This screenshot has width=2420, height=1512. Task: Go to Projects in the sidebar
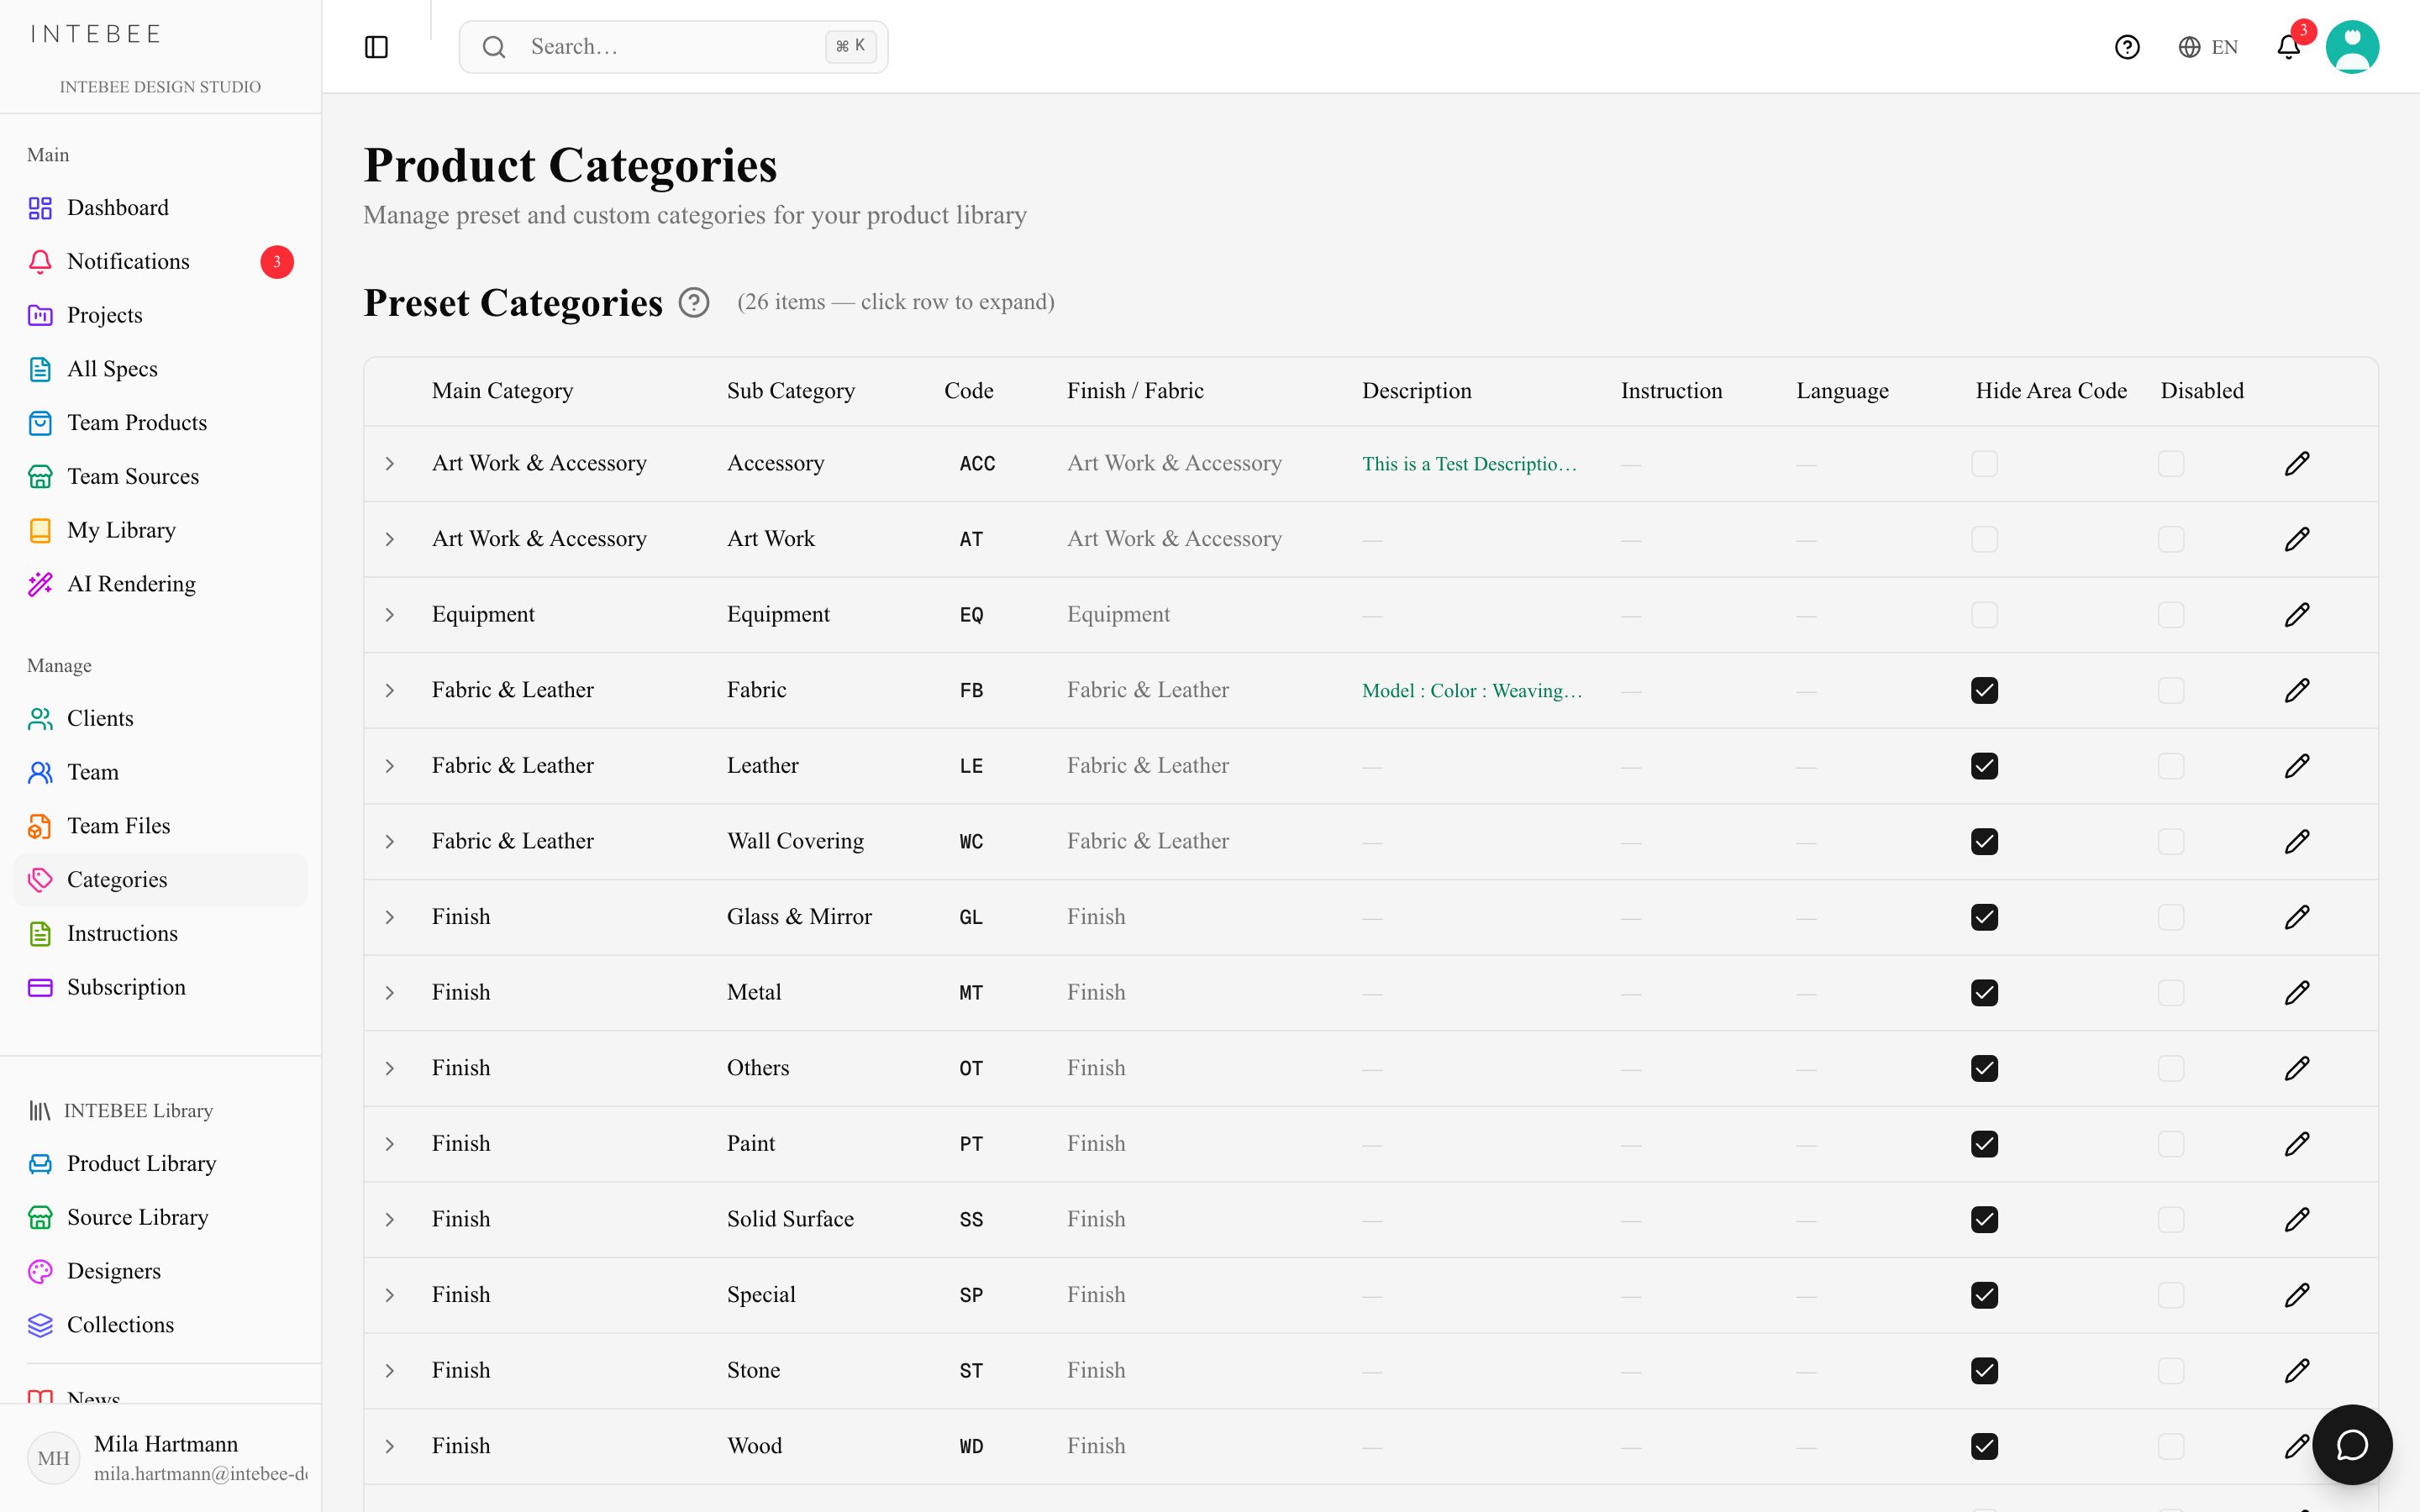point(160,315)
